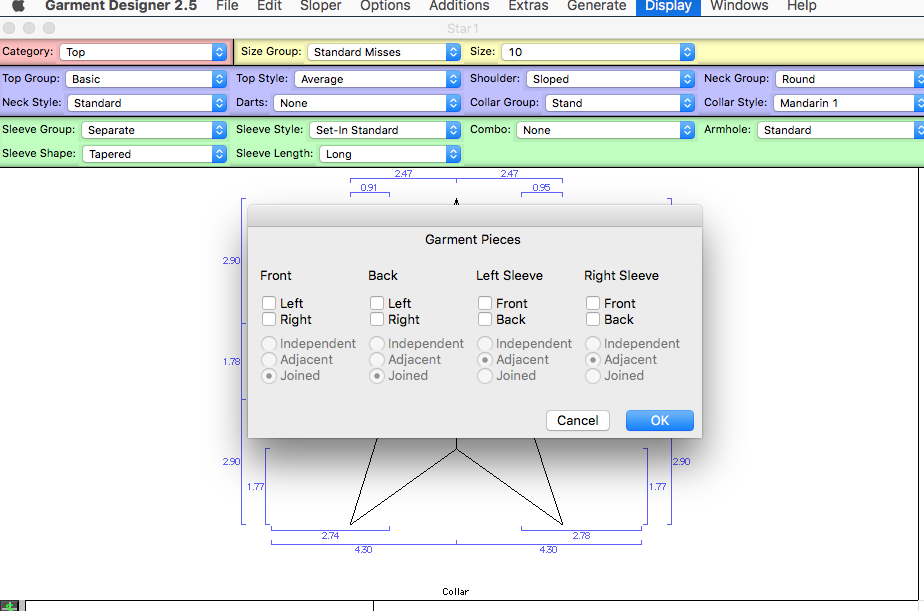Open the Extras menu
Screen dimensions: 924x611
[x=528, y=6]
